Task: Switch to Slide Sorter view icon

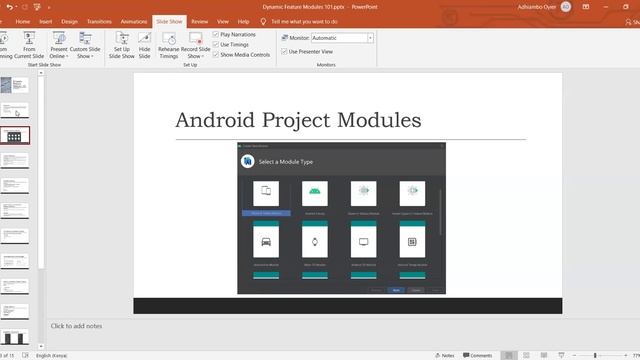Action: (527, 356)
